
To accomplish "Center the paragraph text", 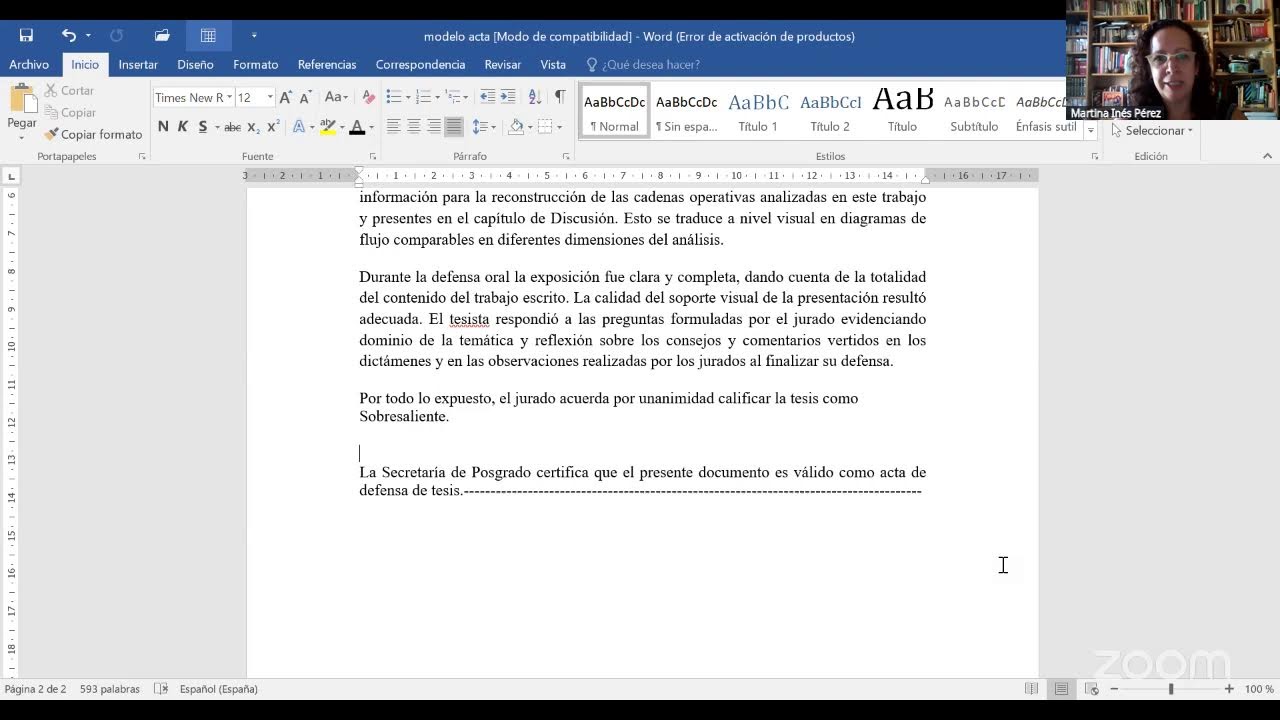I will tap(413, 127).
